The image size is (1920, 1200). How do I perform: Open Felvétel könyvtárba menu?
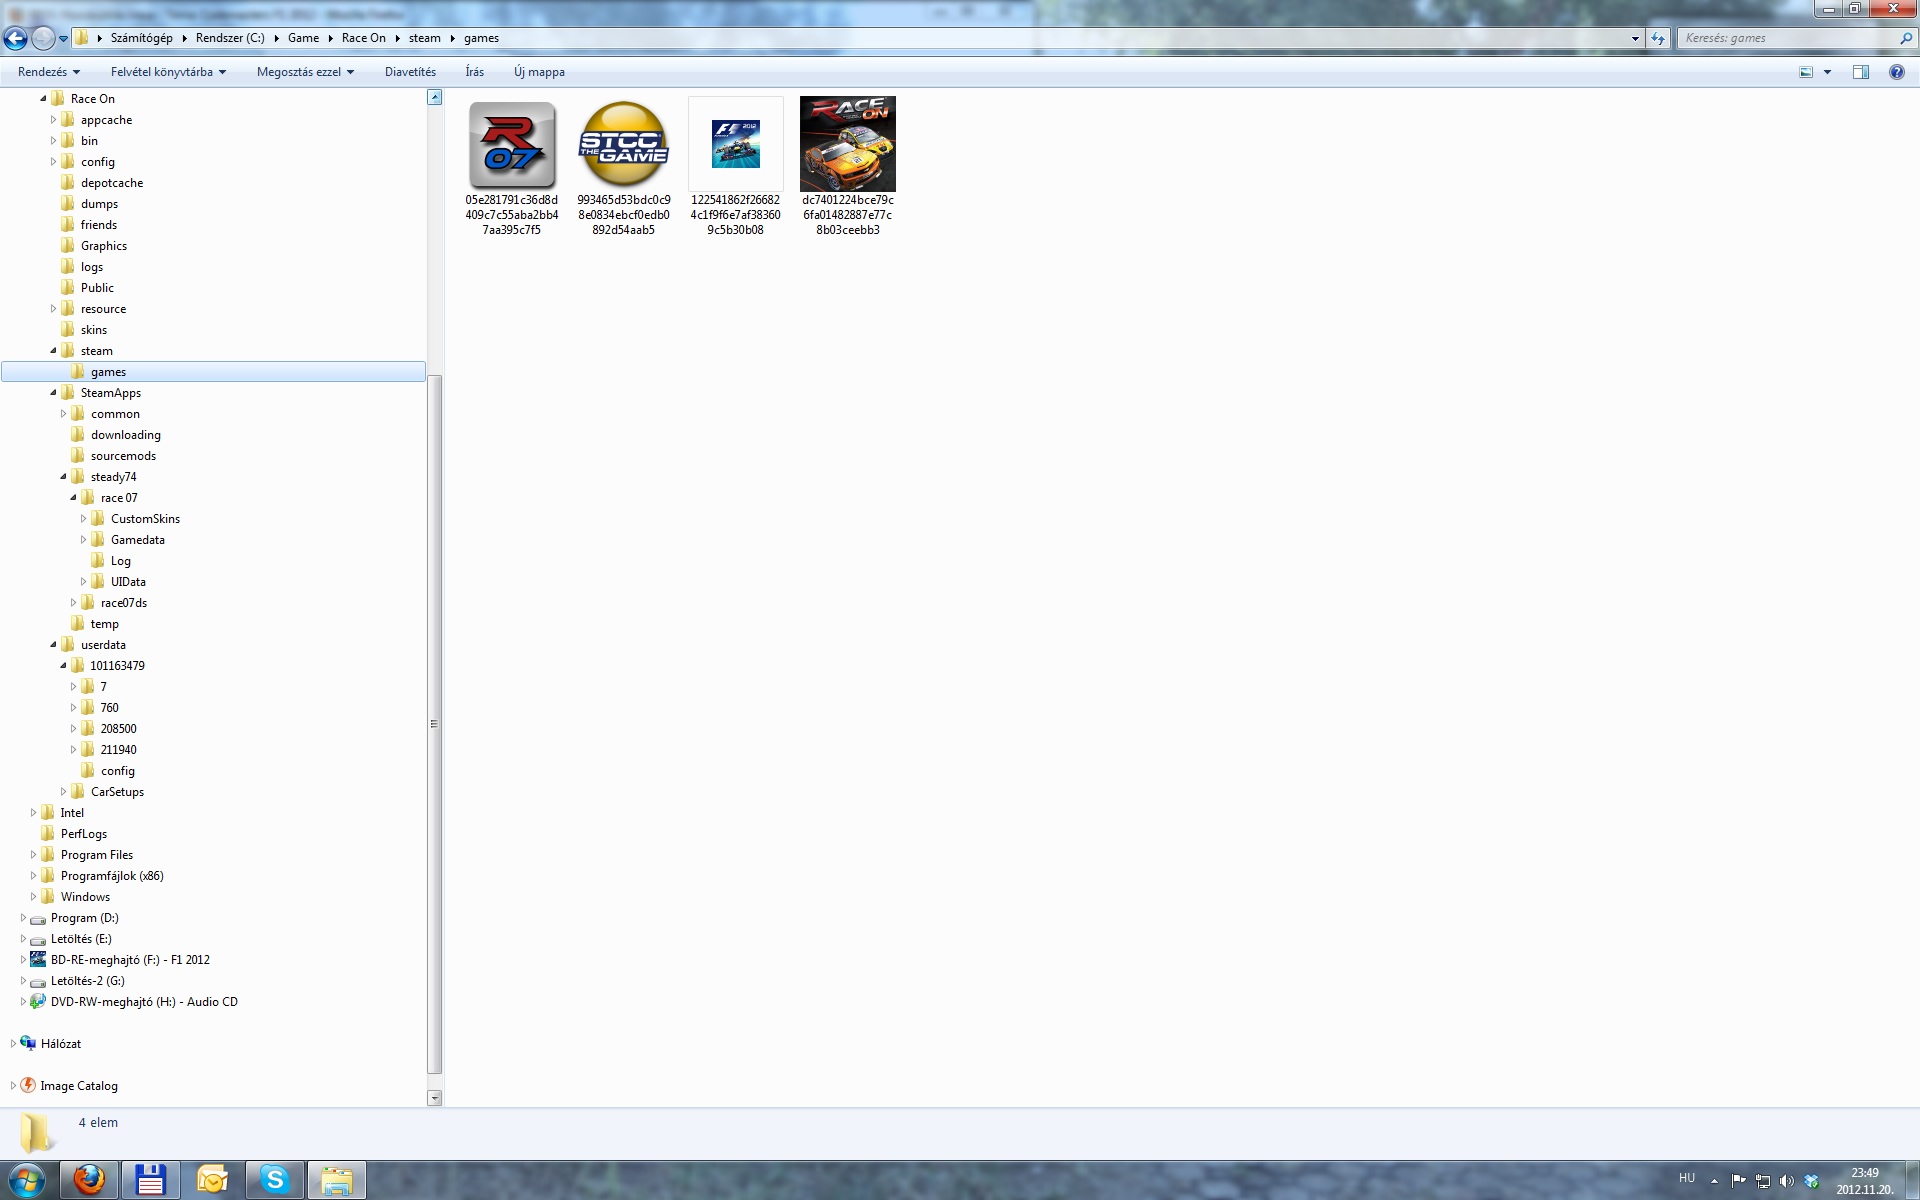point(168,72)
